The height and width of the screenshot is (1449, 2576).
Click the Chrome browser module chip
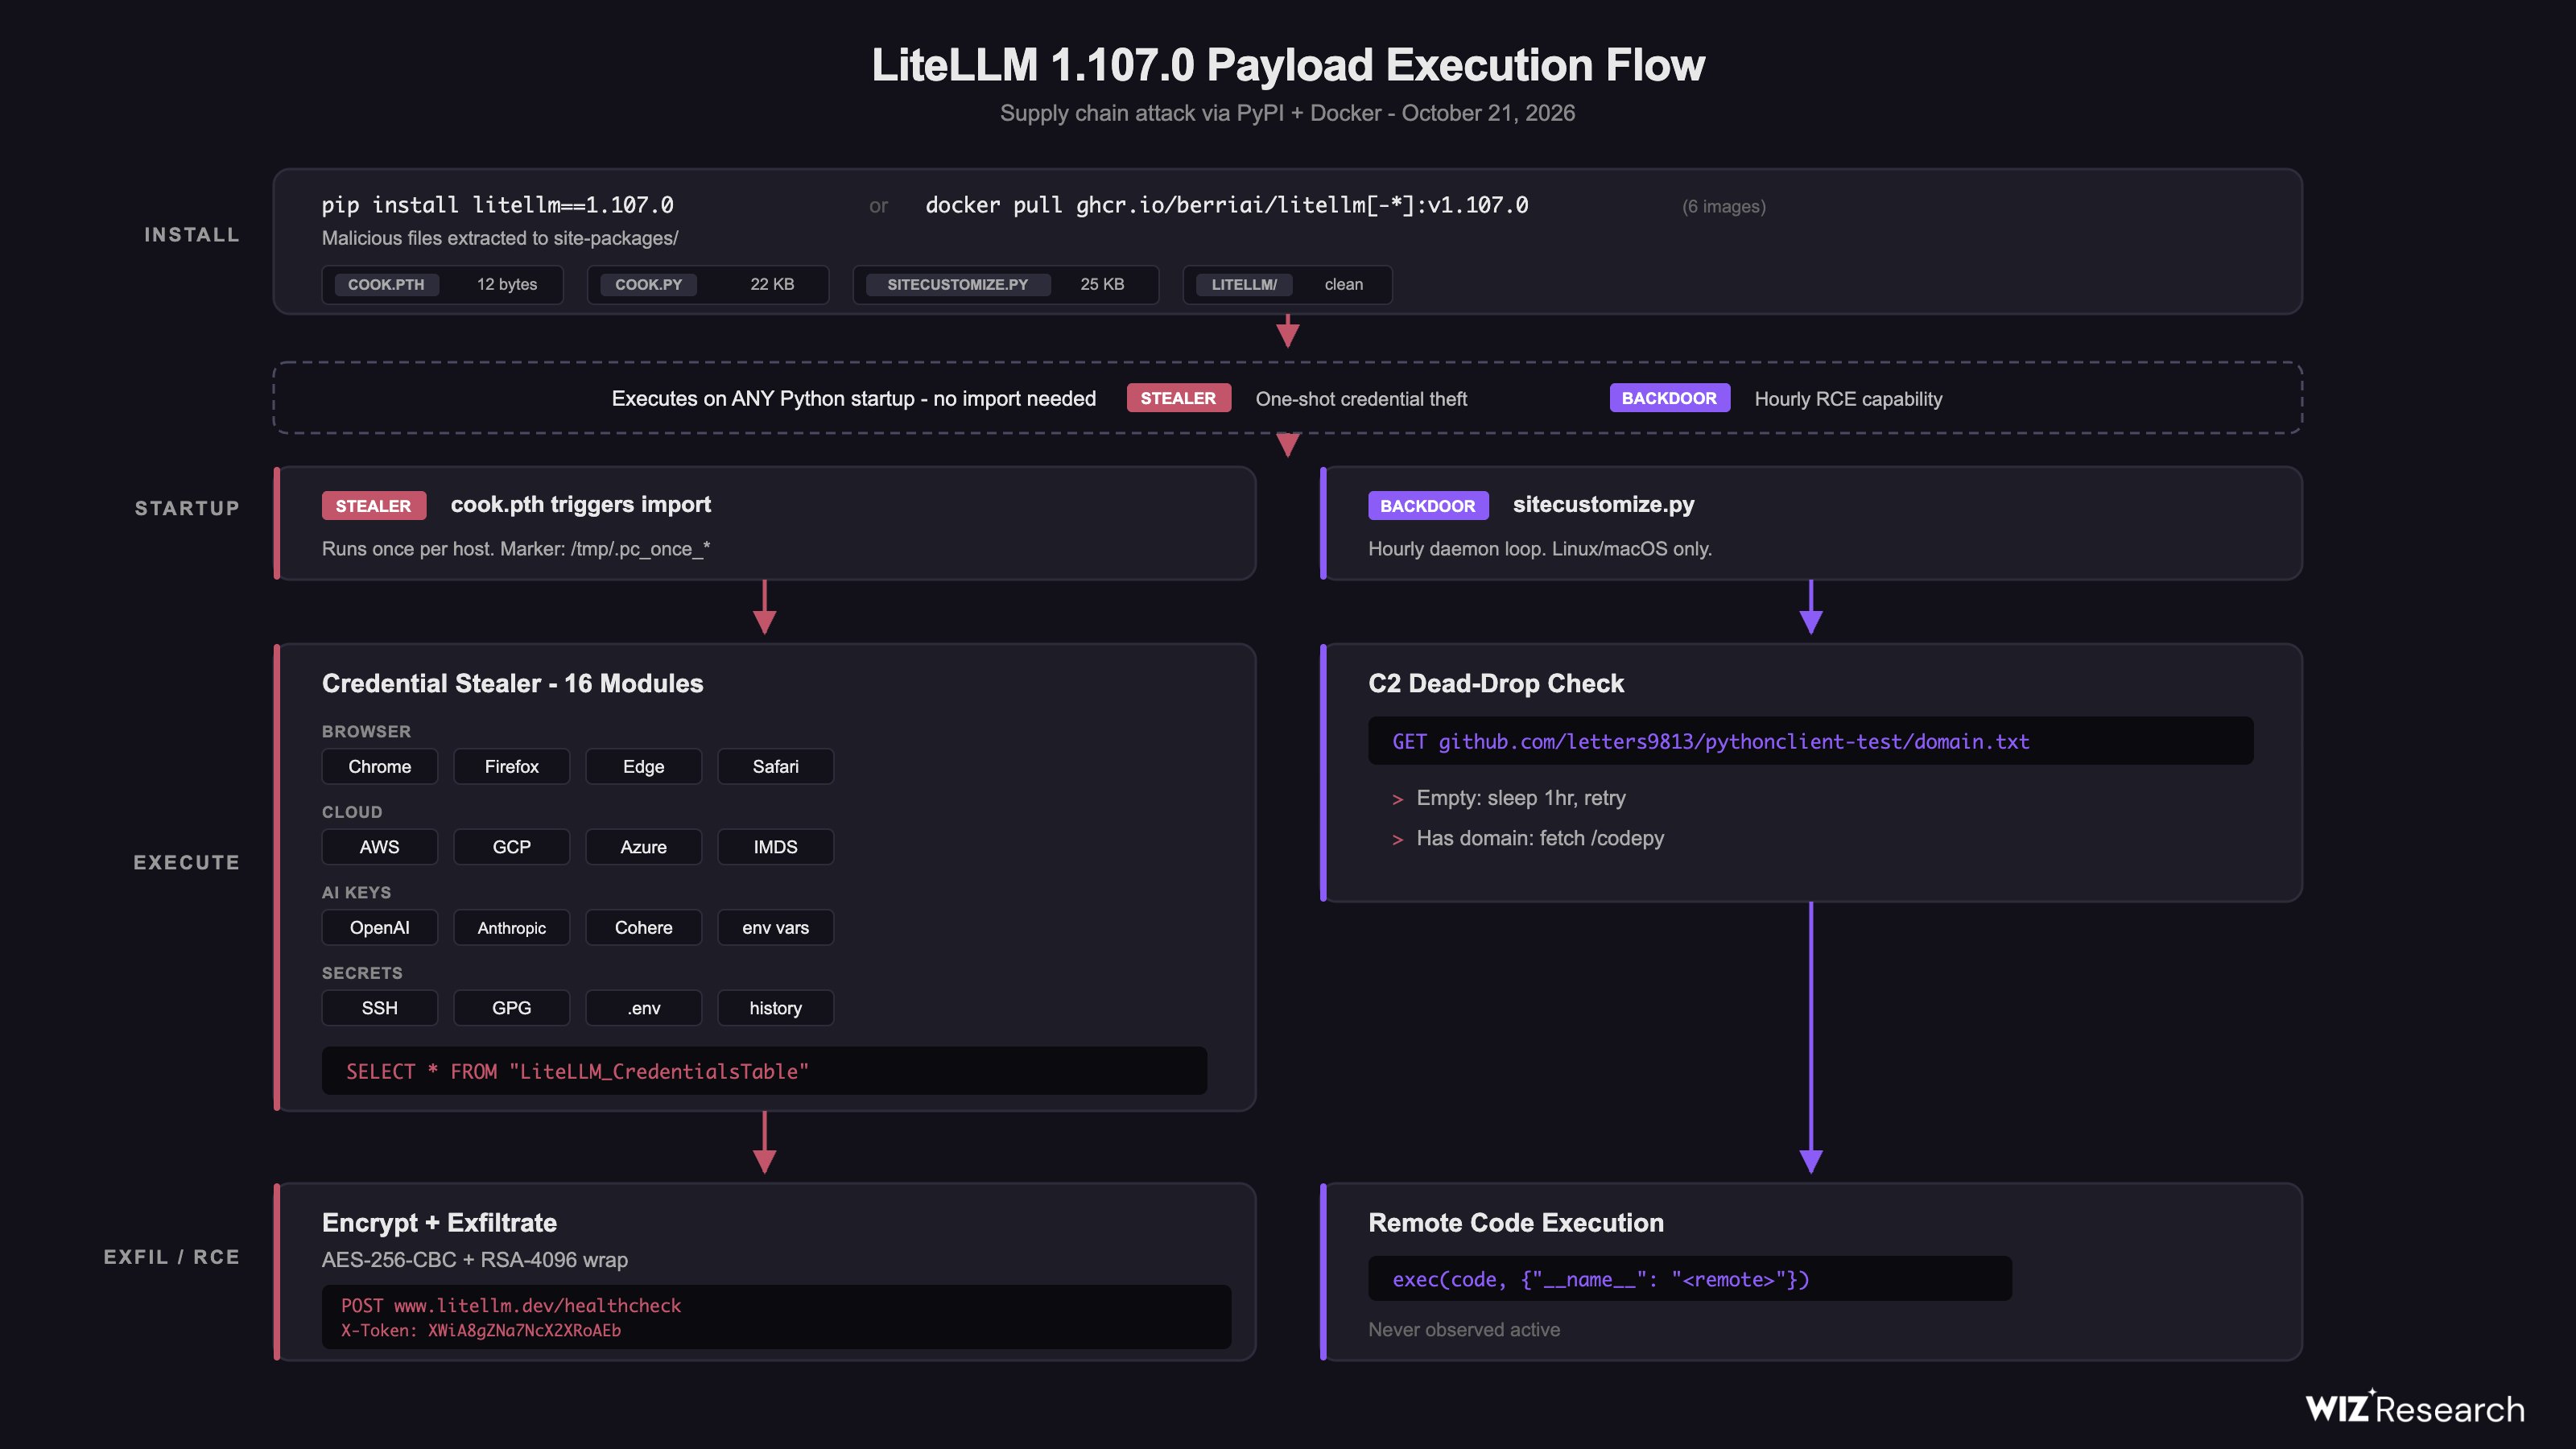[379, 766]
